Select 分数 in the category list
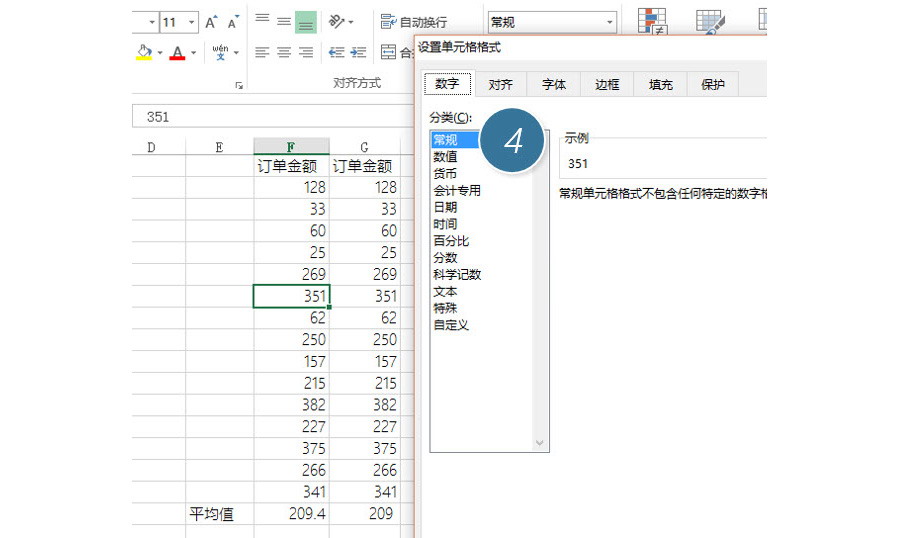Image resolution: width=900 pixels, height=538 pixels. coord(445,257)
